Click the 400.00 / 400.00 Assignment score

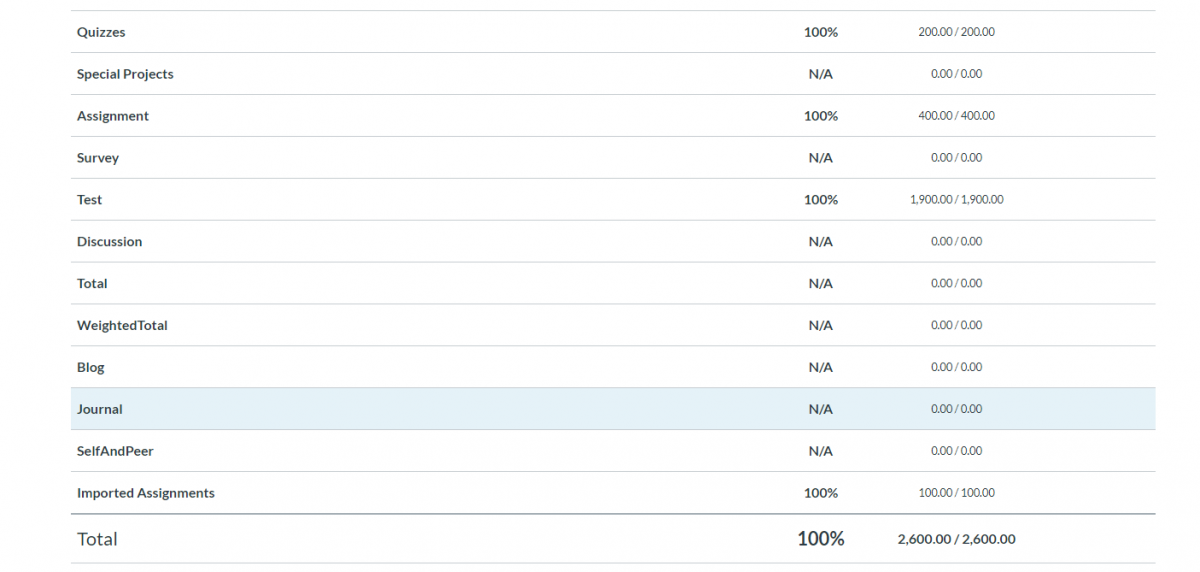pos(957,116)
